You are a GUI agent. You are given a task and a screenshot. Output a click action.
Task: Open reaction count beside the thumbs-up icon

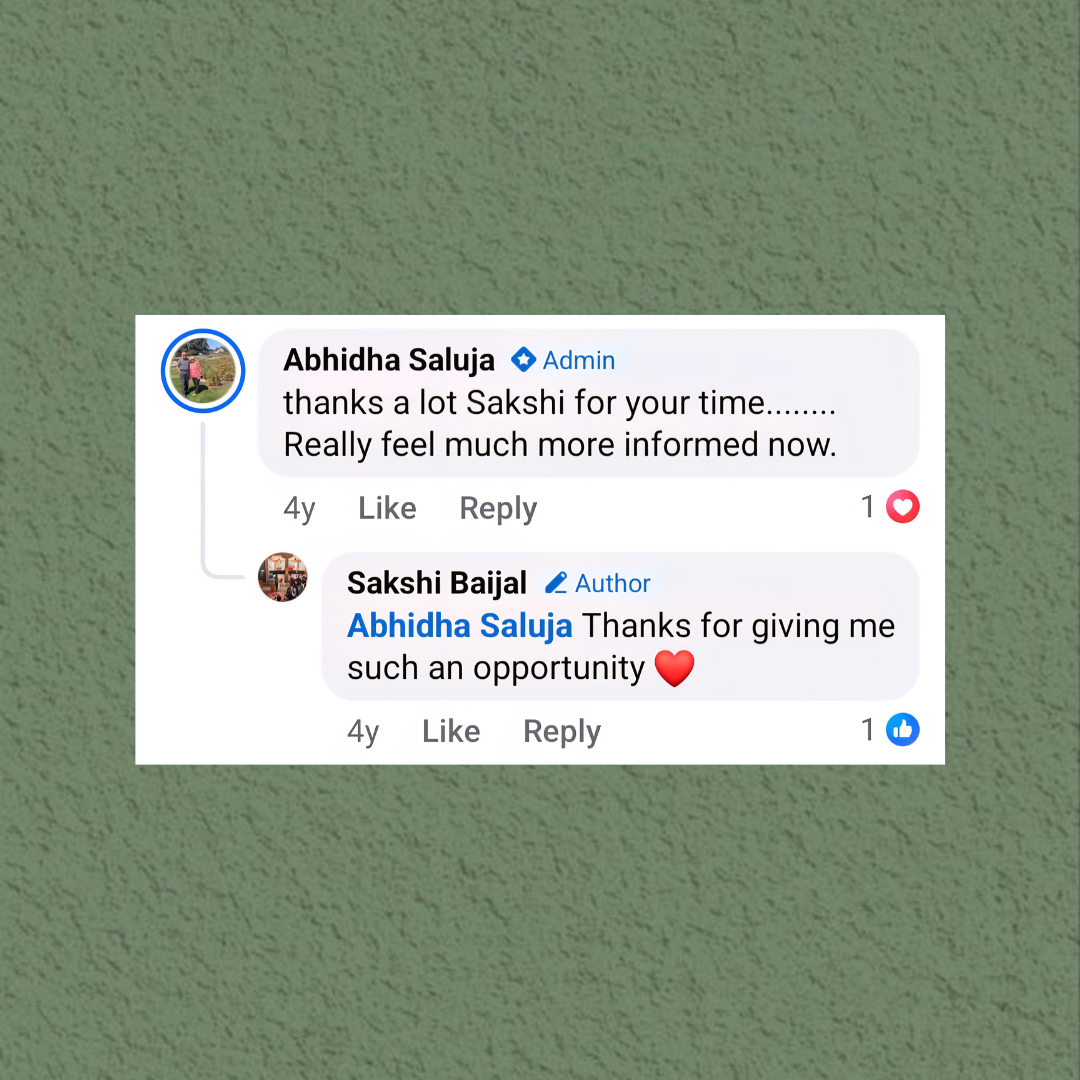coord(868,730)
